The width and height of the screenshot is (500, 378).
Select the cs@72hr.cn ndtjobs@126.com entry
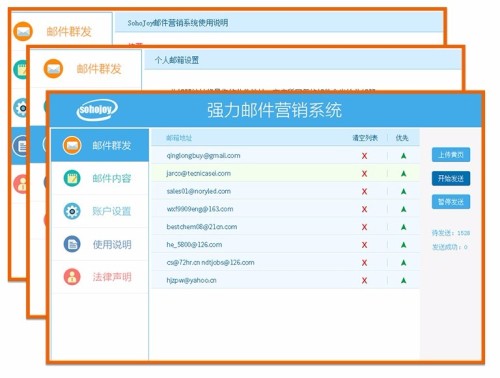pos(210,263)
